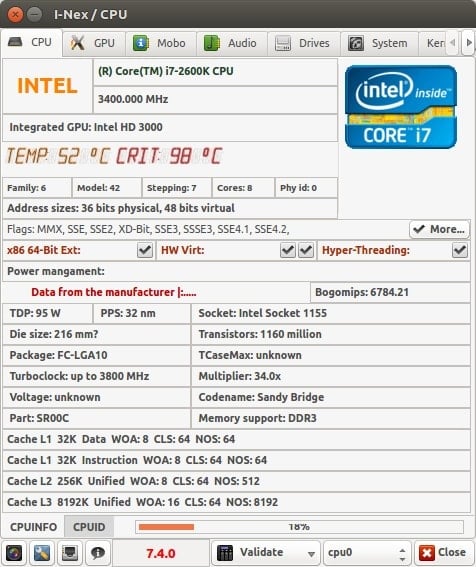Click the CPU usage progress bar
The width and height of the screenshot is (476, 567).
(x=299, y=527)
